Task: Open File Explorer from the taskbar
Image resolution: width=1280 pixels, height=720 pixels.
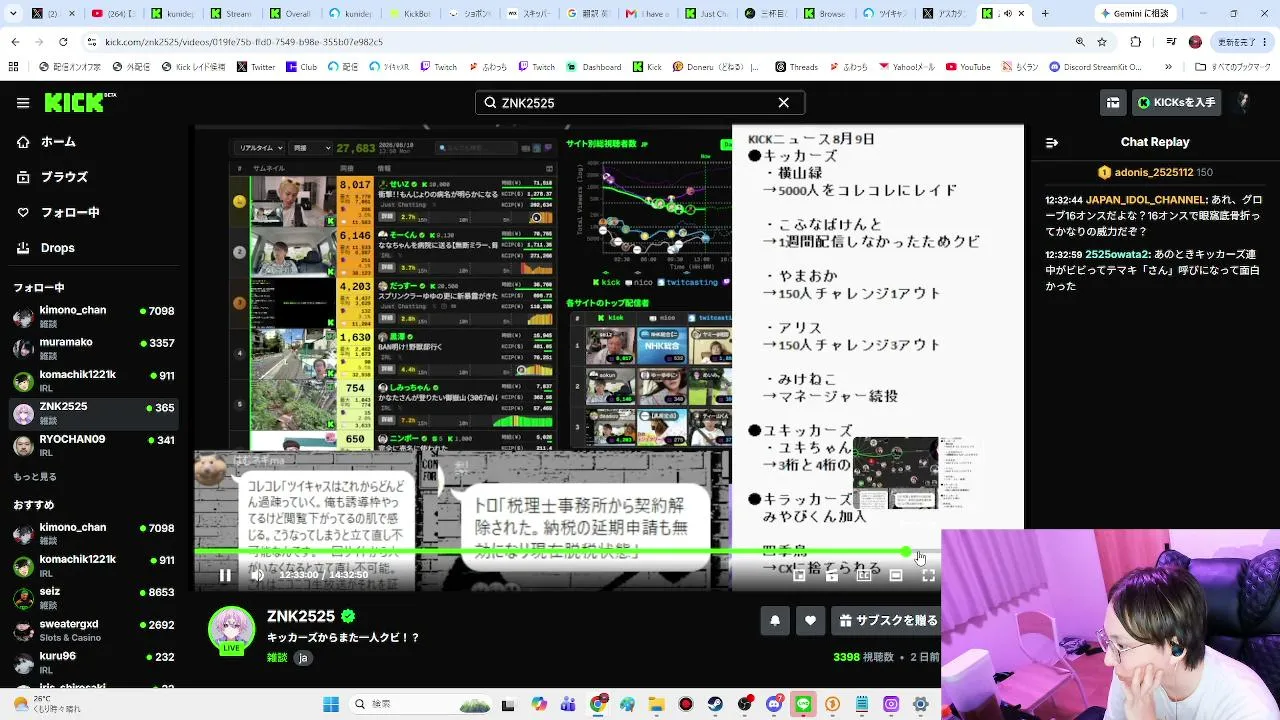Action: pyautogui.click(x=657, y=704)
